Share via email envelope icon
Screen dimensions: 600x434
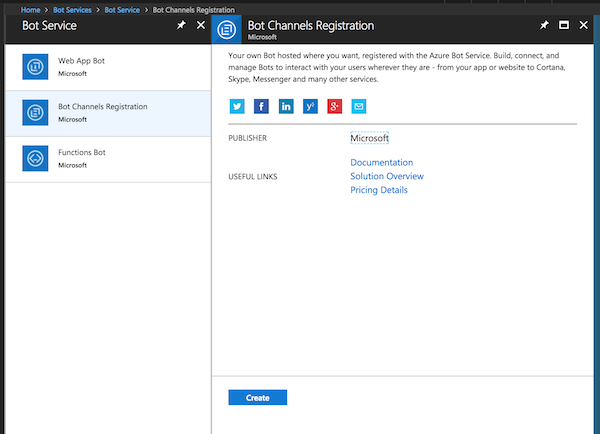click(x=359, y=106)
